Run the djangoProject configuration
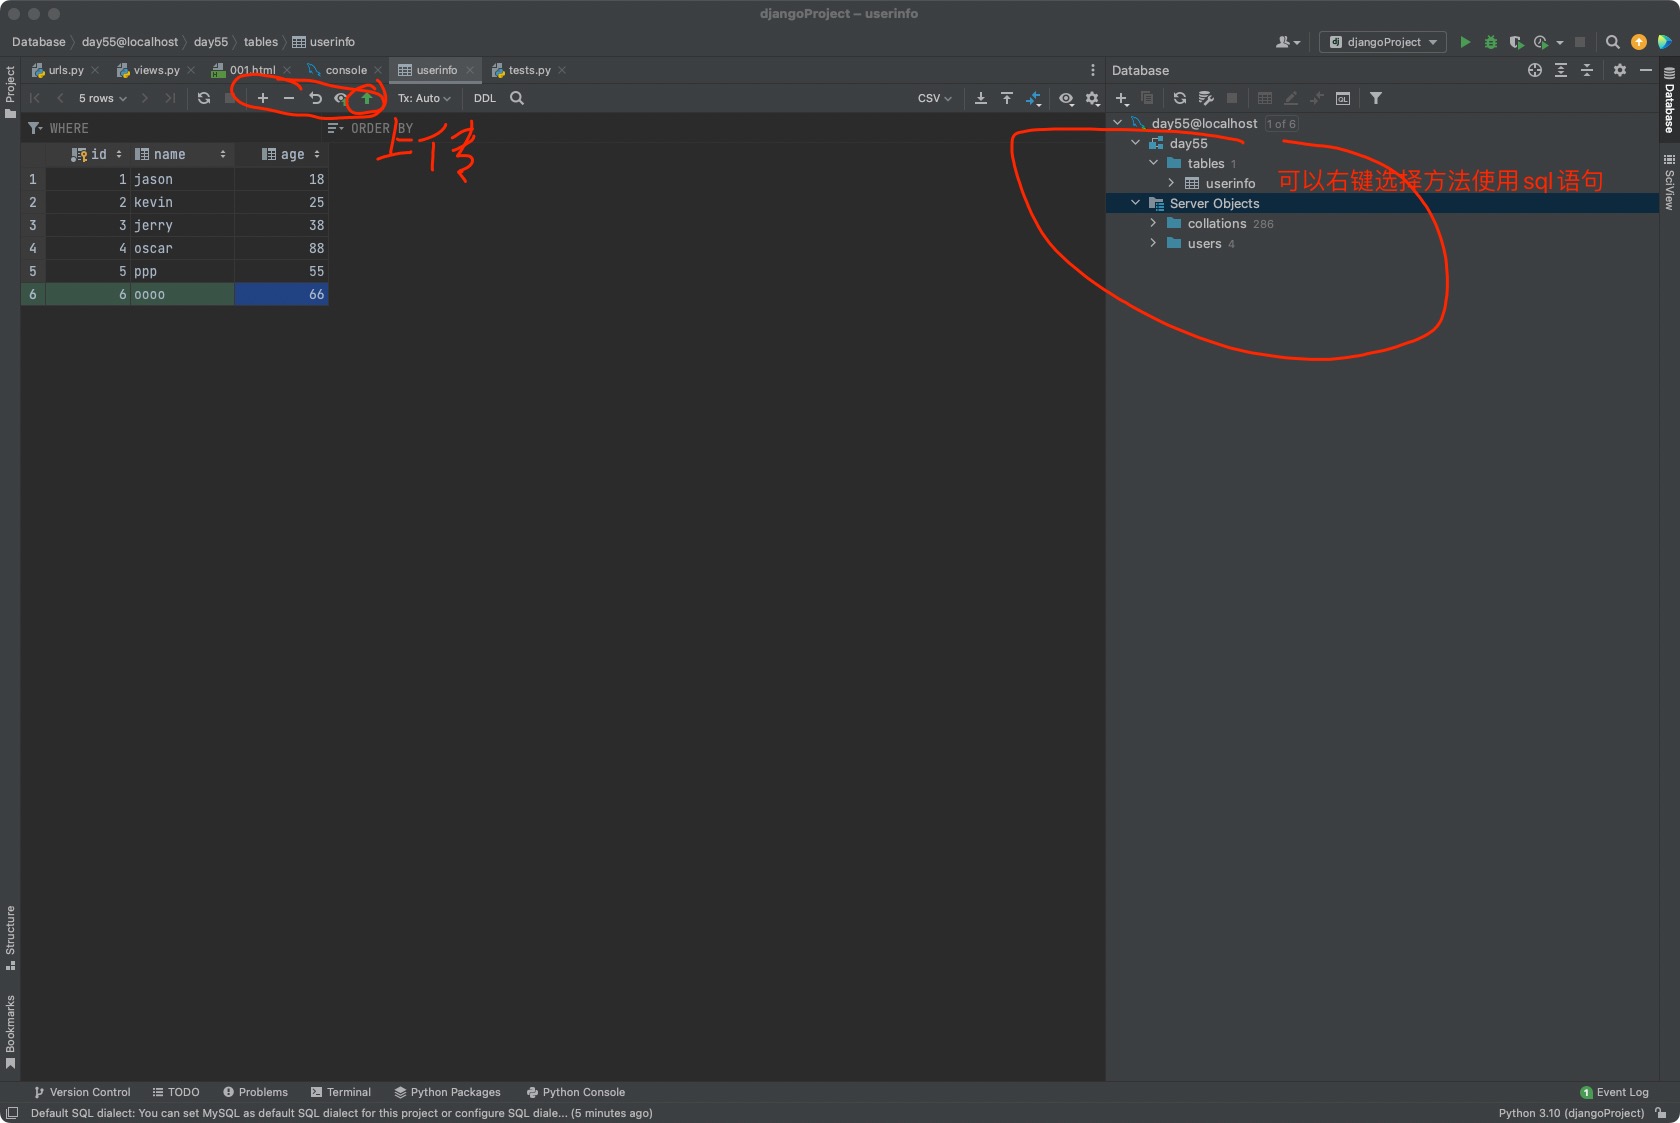This screenshot has width=1680, height=1123. (1465, 42)
